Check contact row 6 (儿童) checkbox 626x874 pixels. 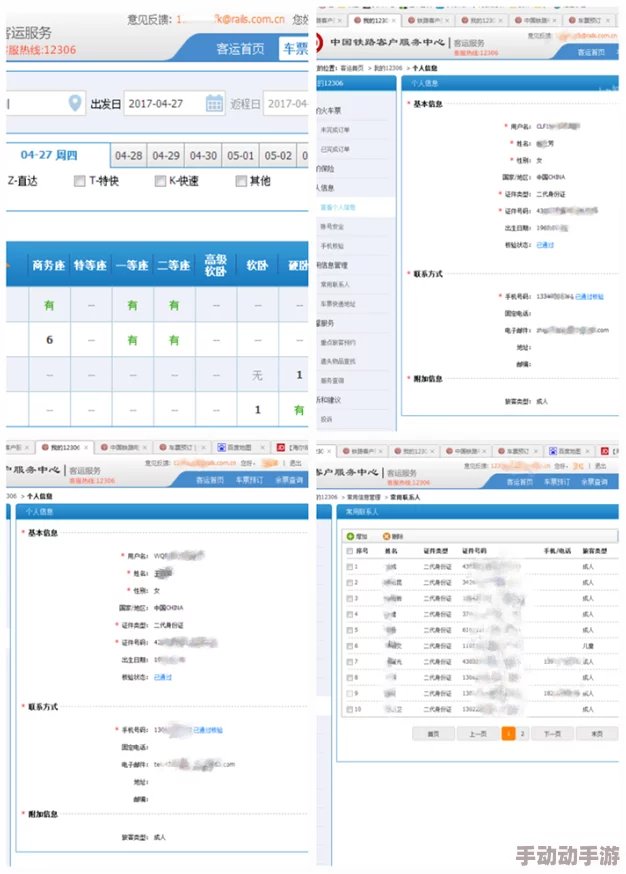pyautogui.click(x=350, y=645)
